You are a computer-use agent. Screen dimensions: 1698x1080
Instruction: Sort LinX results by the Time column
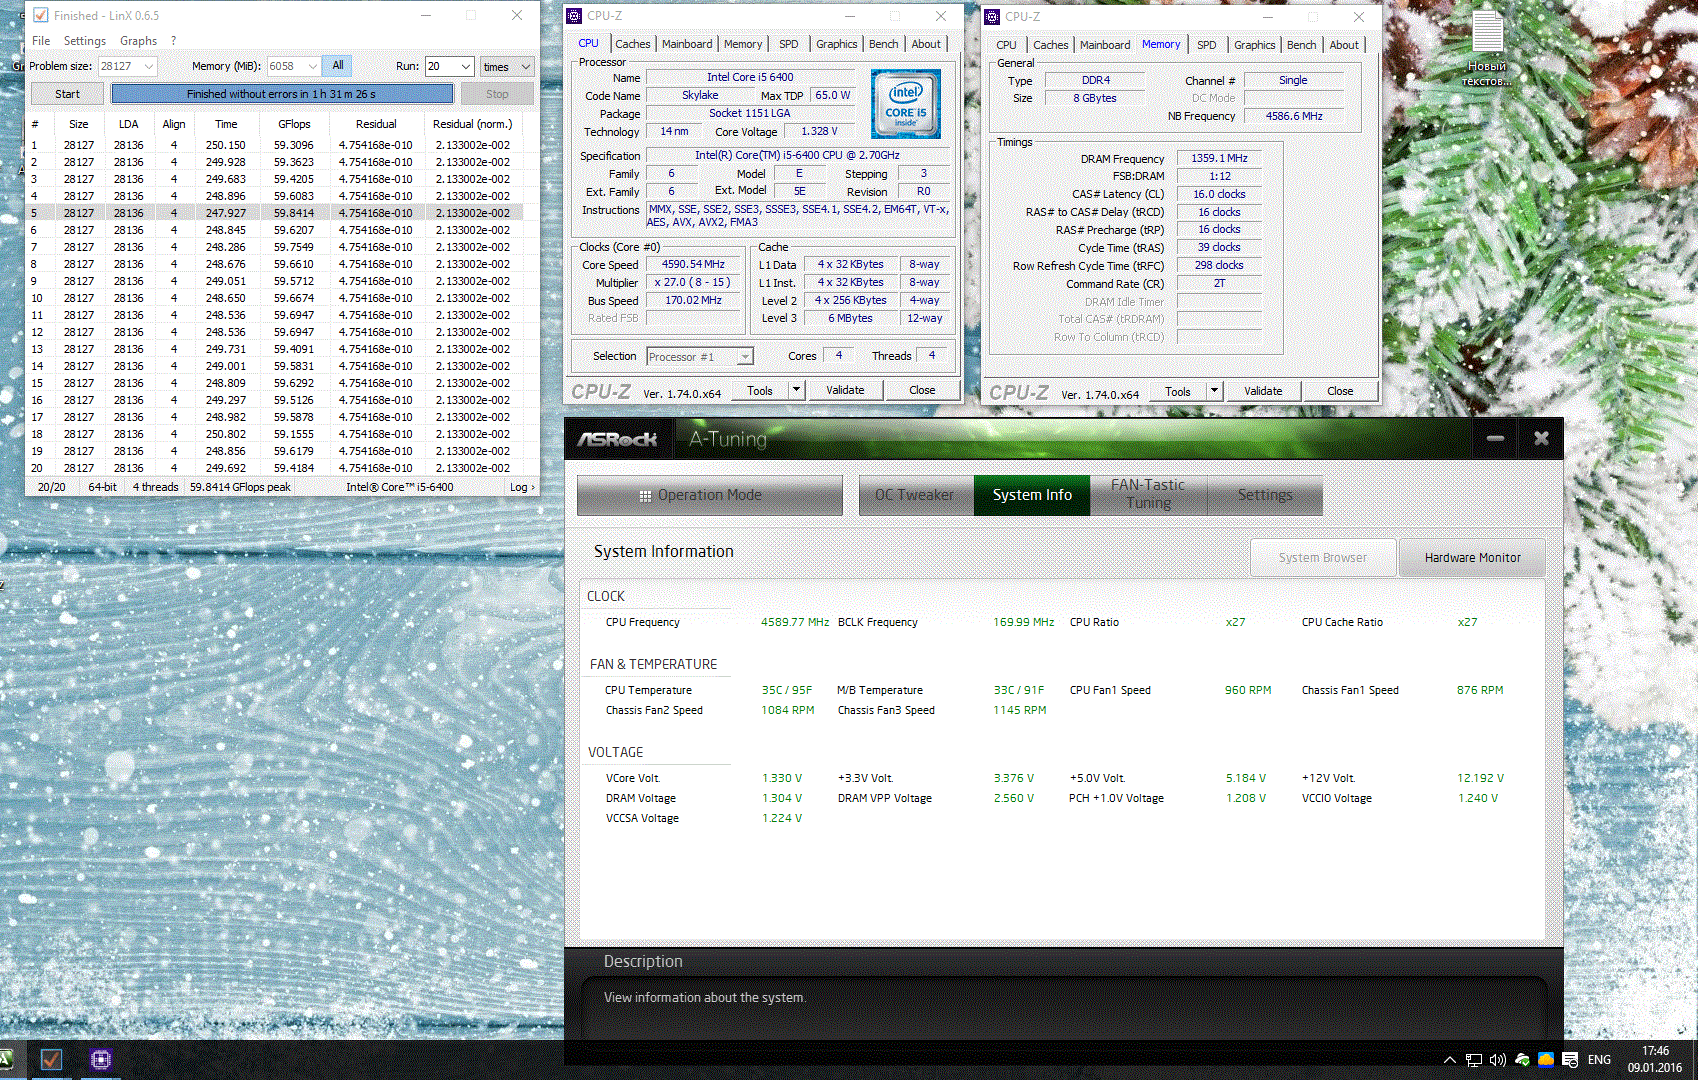coord(226,124)
